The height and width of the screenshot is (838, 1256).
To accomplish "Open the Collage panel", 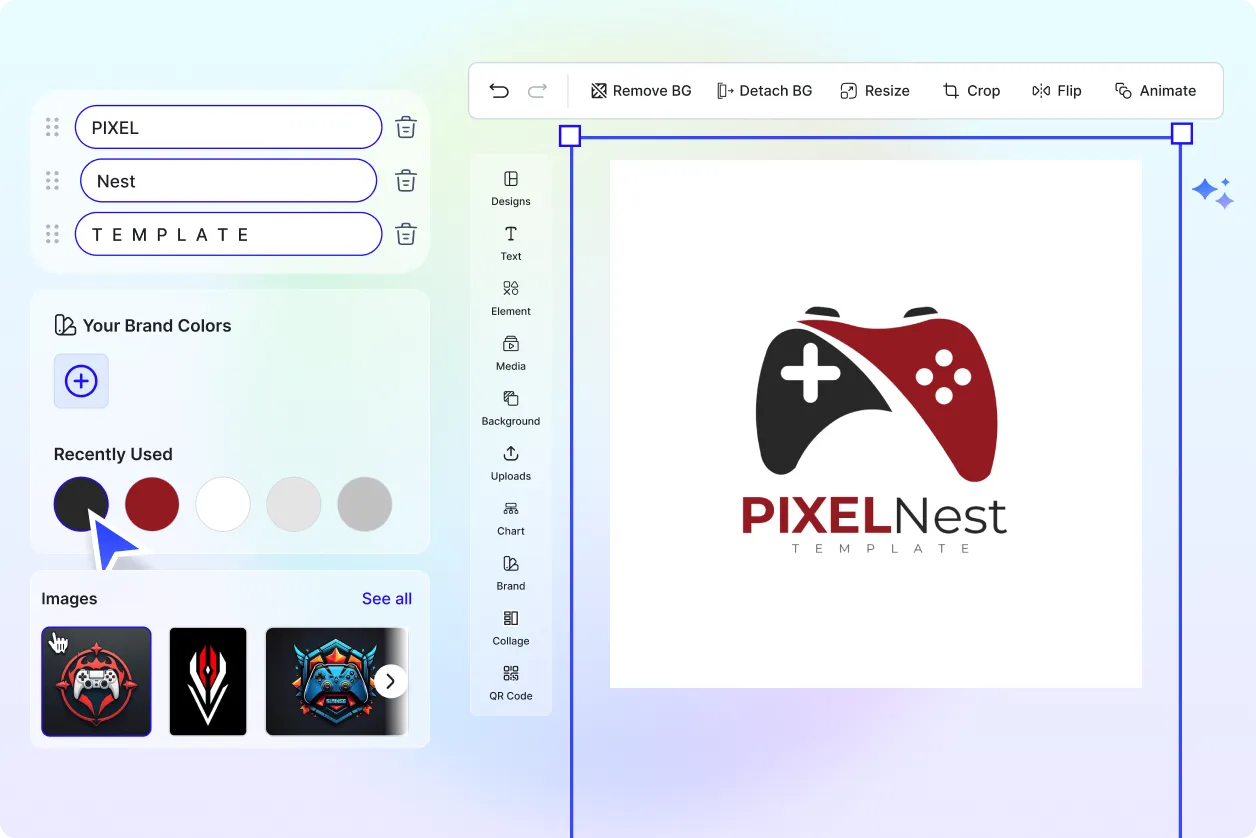I will coord(510,627).
